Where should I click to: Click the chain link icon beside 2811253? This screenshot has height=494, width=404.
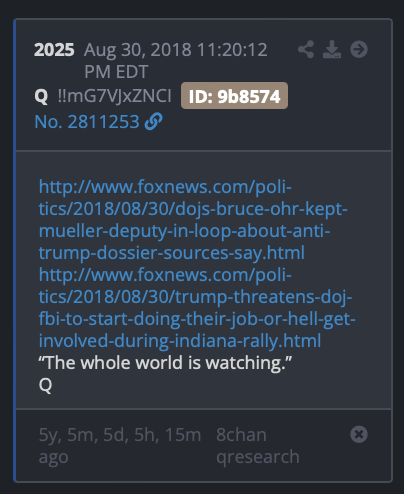pos(154,121)
